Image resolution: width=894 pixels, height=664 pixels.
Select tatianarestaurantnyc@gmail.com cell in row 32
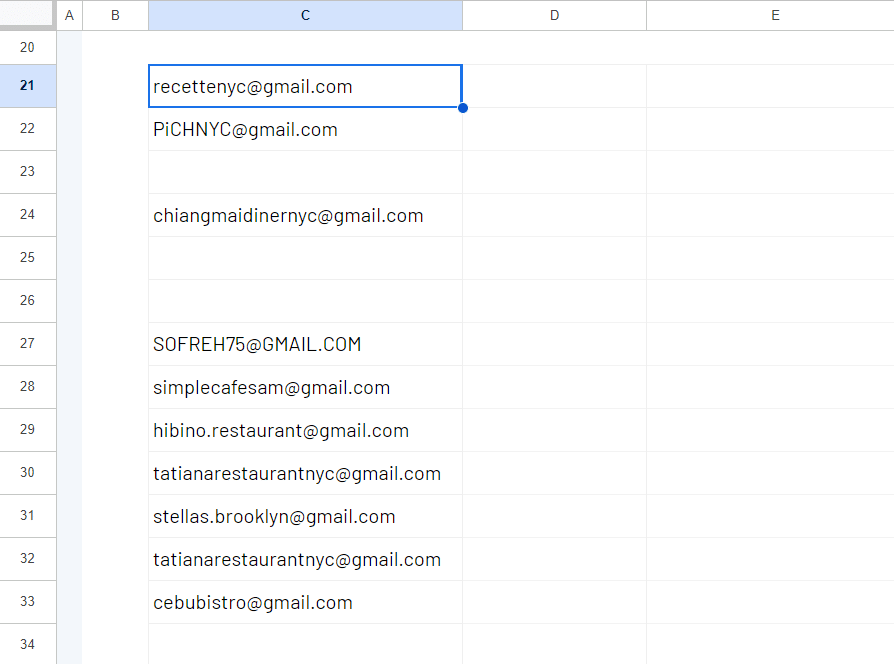pyautogui.click(x=304, y=560)
